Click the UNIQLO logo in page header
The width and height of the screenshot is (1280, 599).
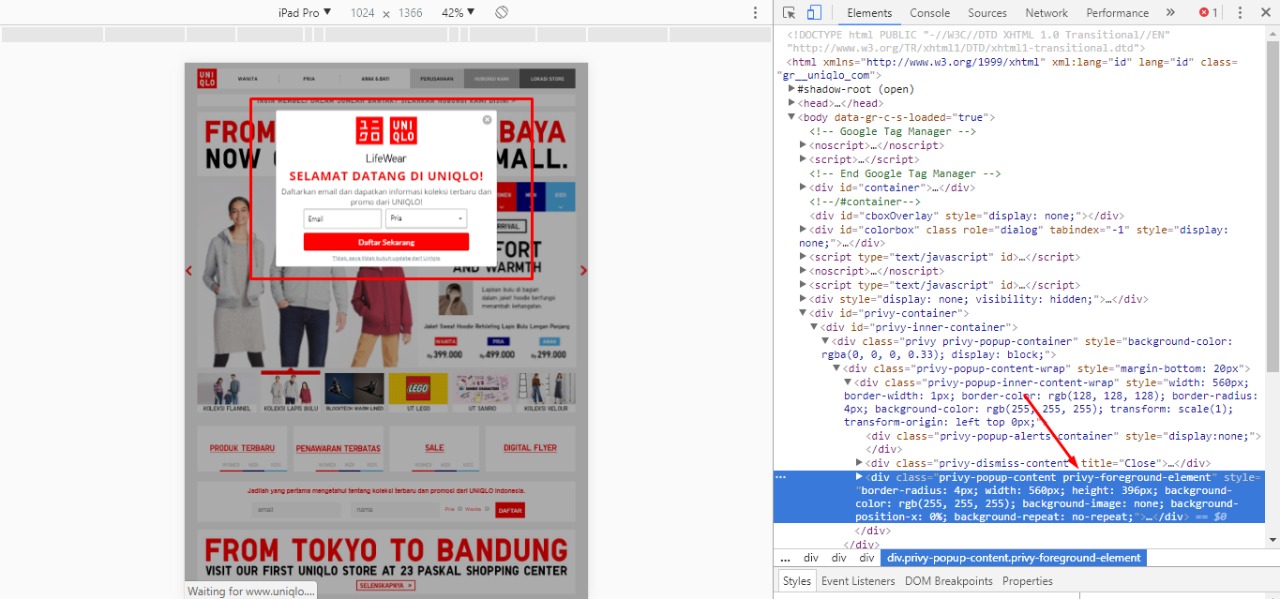(206, 79)
